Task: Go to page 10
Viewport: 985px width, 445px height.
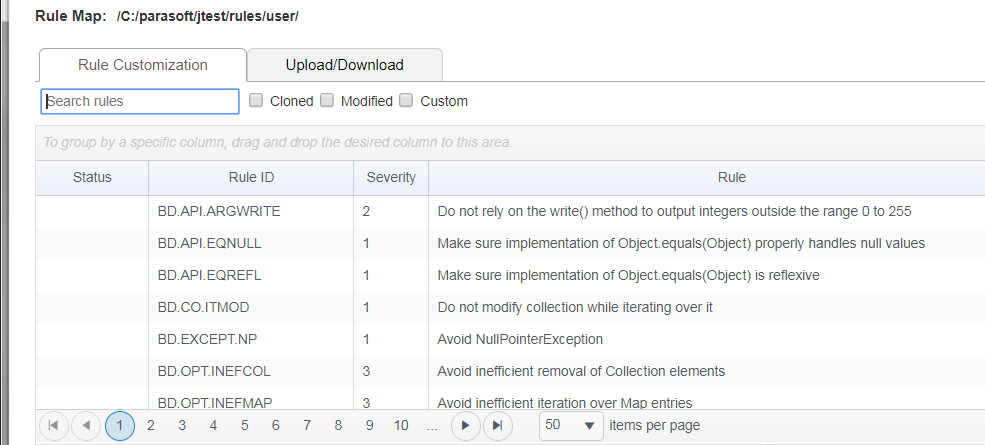Action: (x=401, y=426)
